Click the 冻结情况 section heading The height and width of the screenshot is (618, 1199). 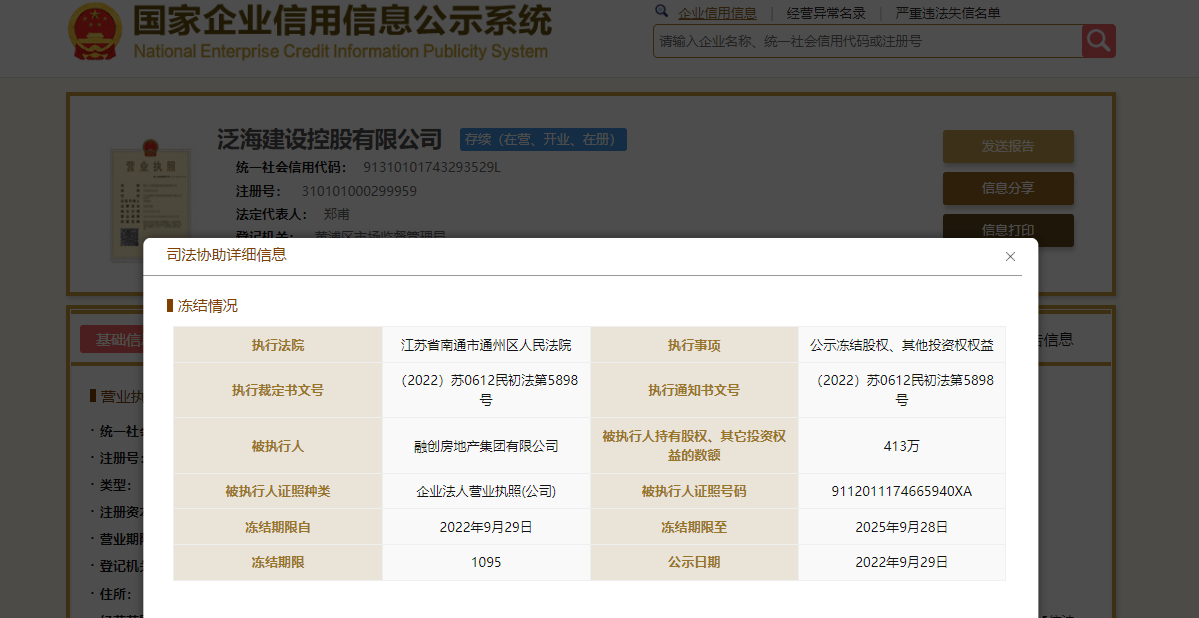207,306
